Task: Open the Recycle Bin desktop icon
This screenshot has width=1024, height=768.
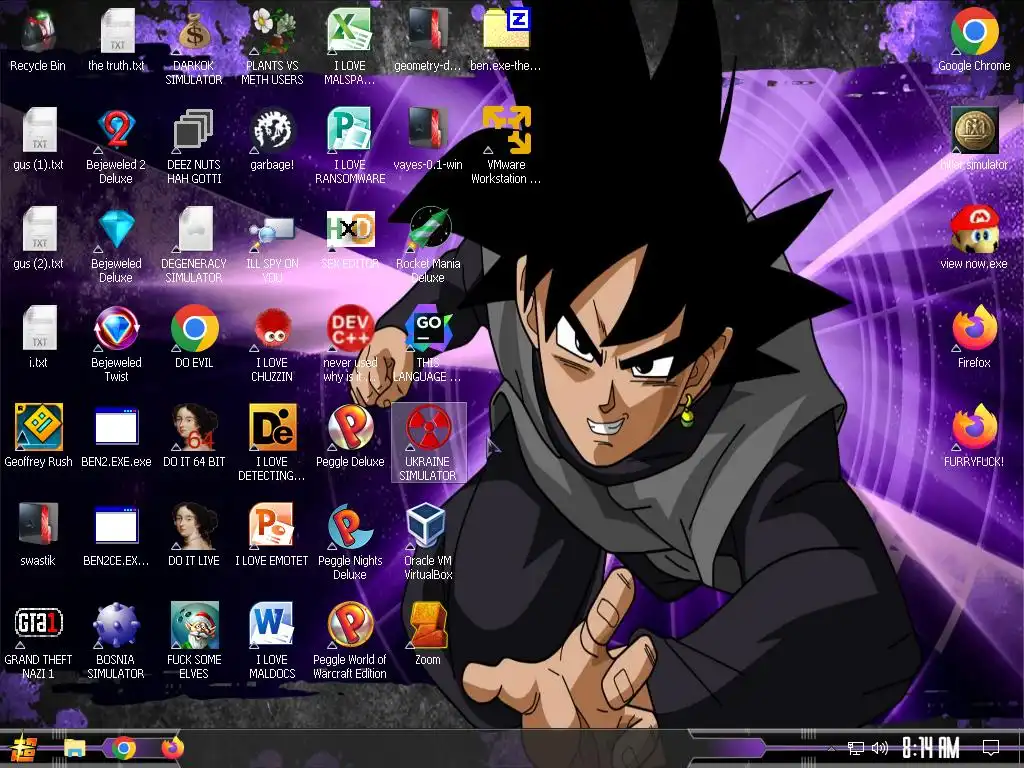Action: 38,40
